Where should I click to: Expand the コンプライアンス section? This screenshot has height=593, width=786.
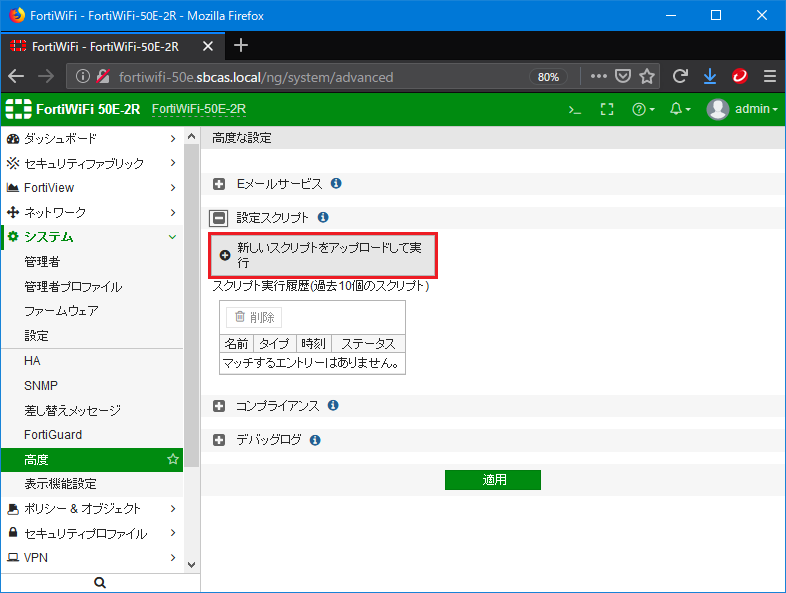(x=219, y=406)
